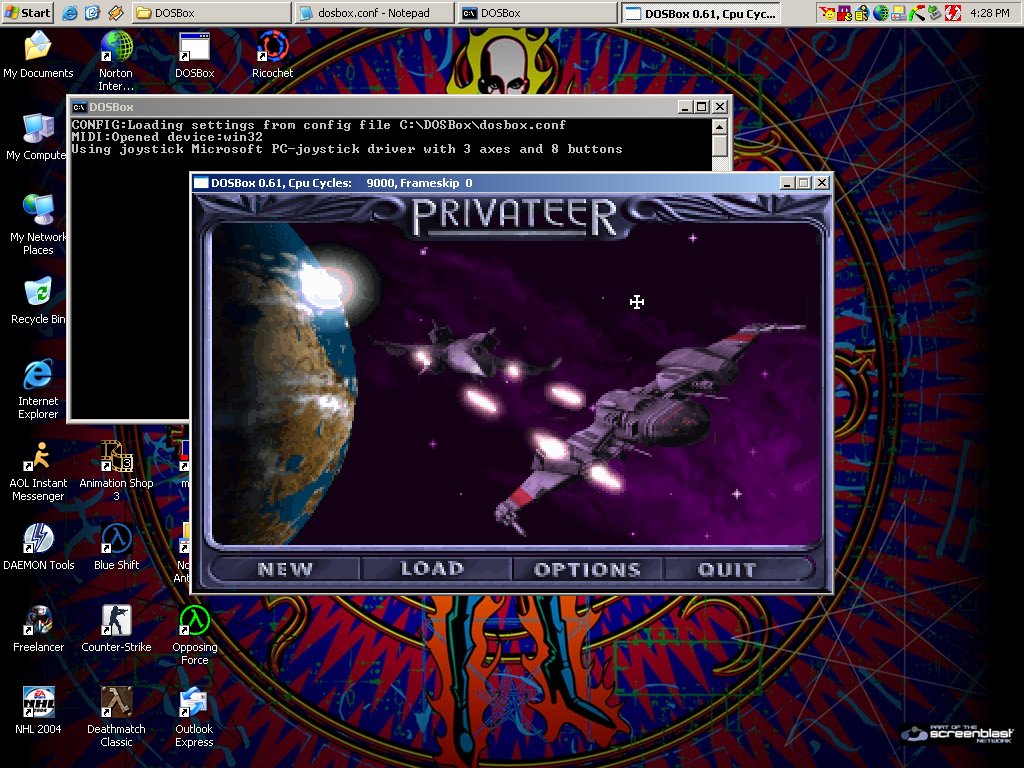Launch the NHL 2004 shortcut
Image resolution: width=1024 pixels, height=768 pixels.
click(x=37, y=704)
